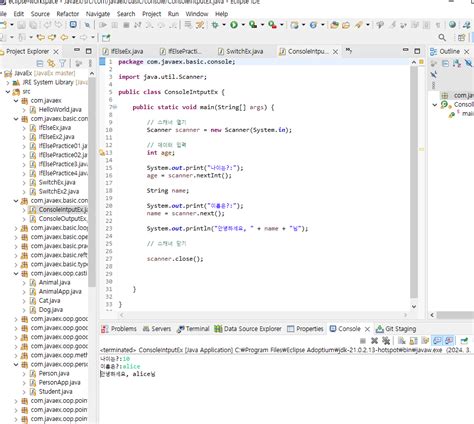This screenshot has height=424, width=474.
Task: Toggle Sort icon in Outline panel
Action: point(457,63)
